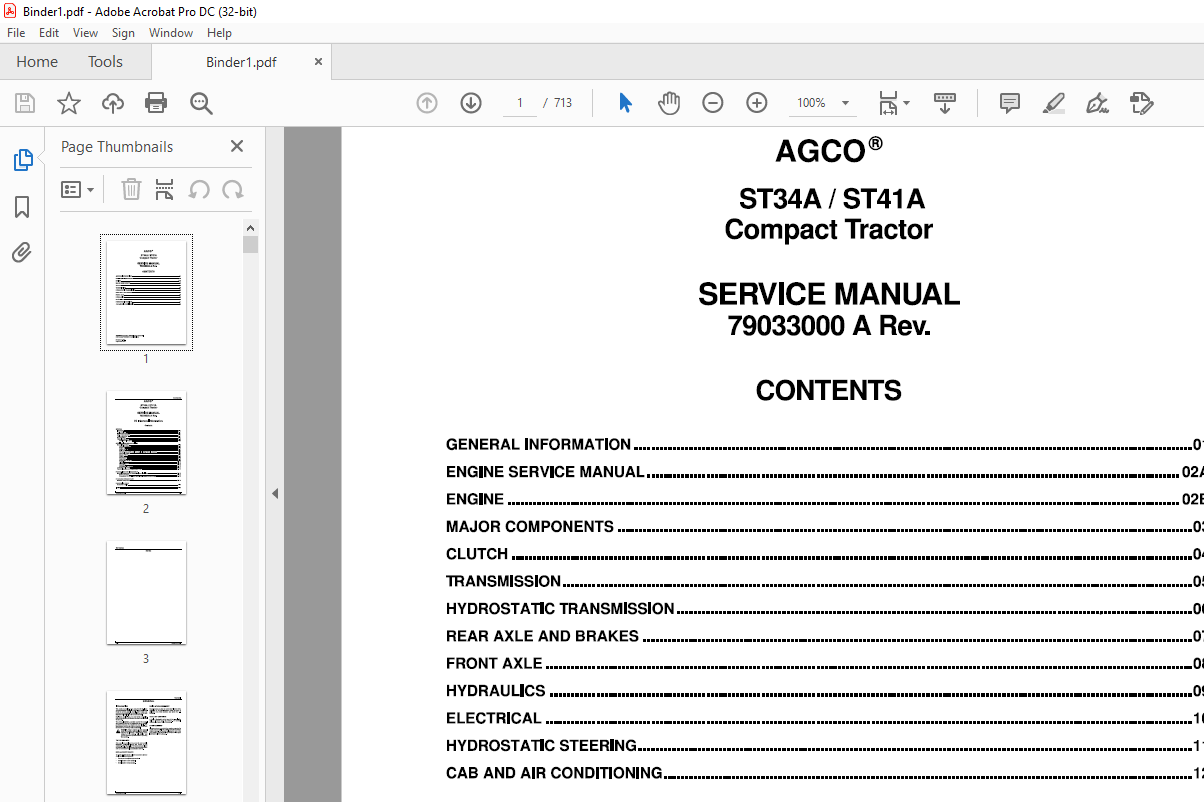Image resolution: width=1204 pixels, height=802 pixels.
Task: Click the page number input field
Action: point(520,103)
